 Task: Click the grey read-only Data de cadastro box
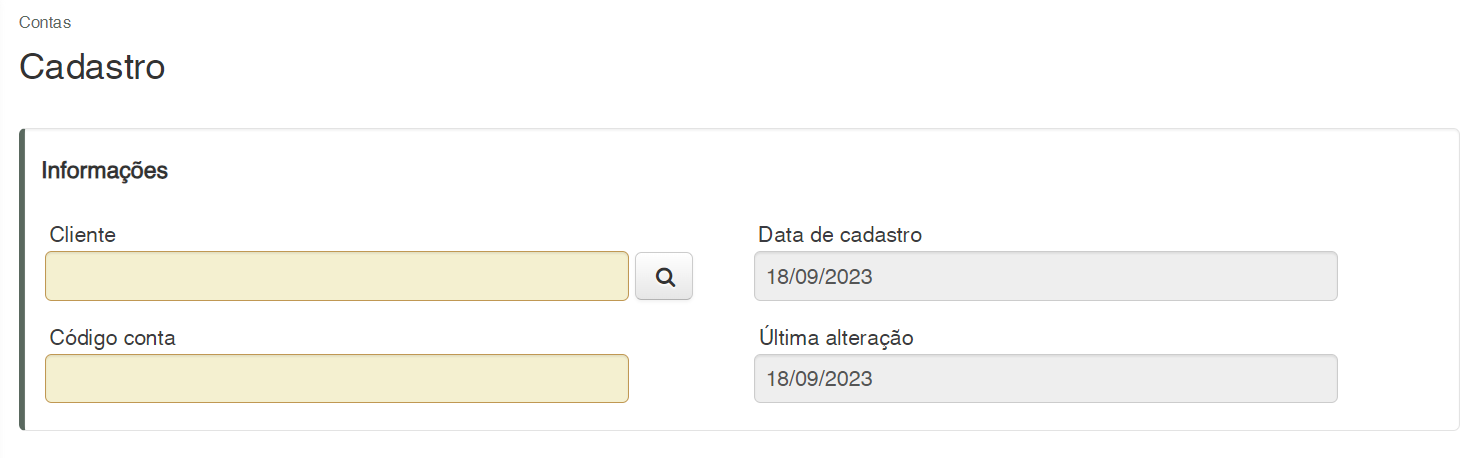[1045, 276]
